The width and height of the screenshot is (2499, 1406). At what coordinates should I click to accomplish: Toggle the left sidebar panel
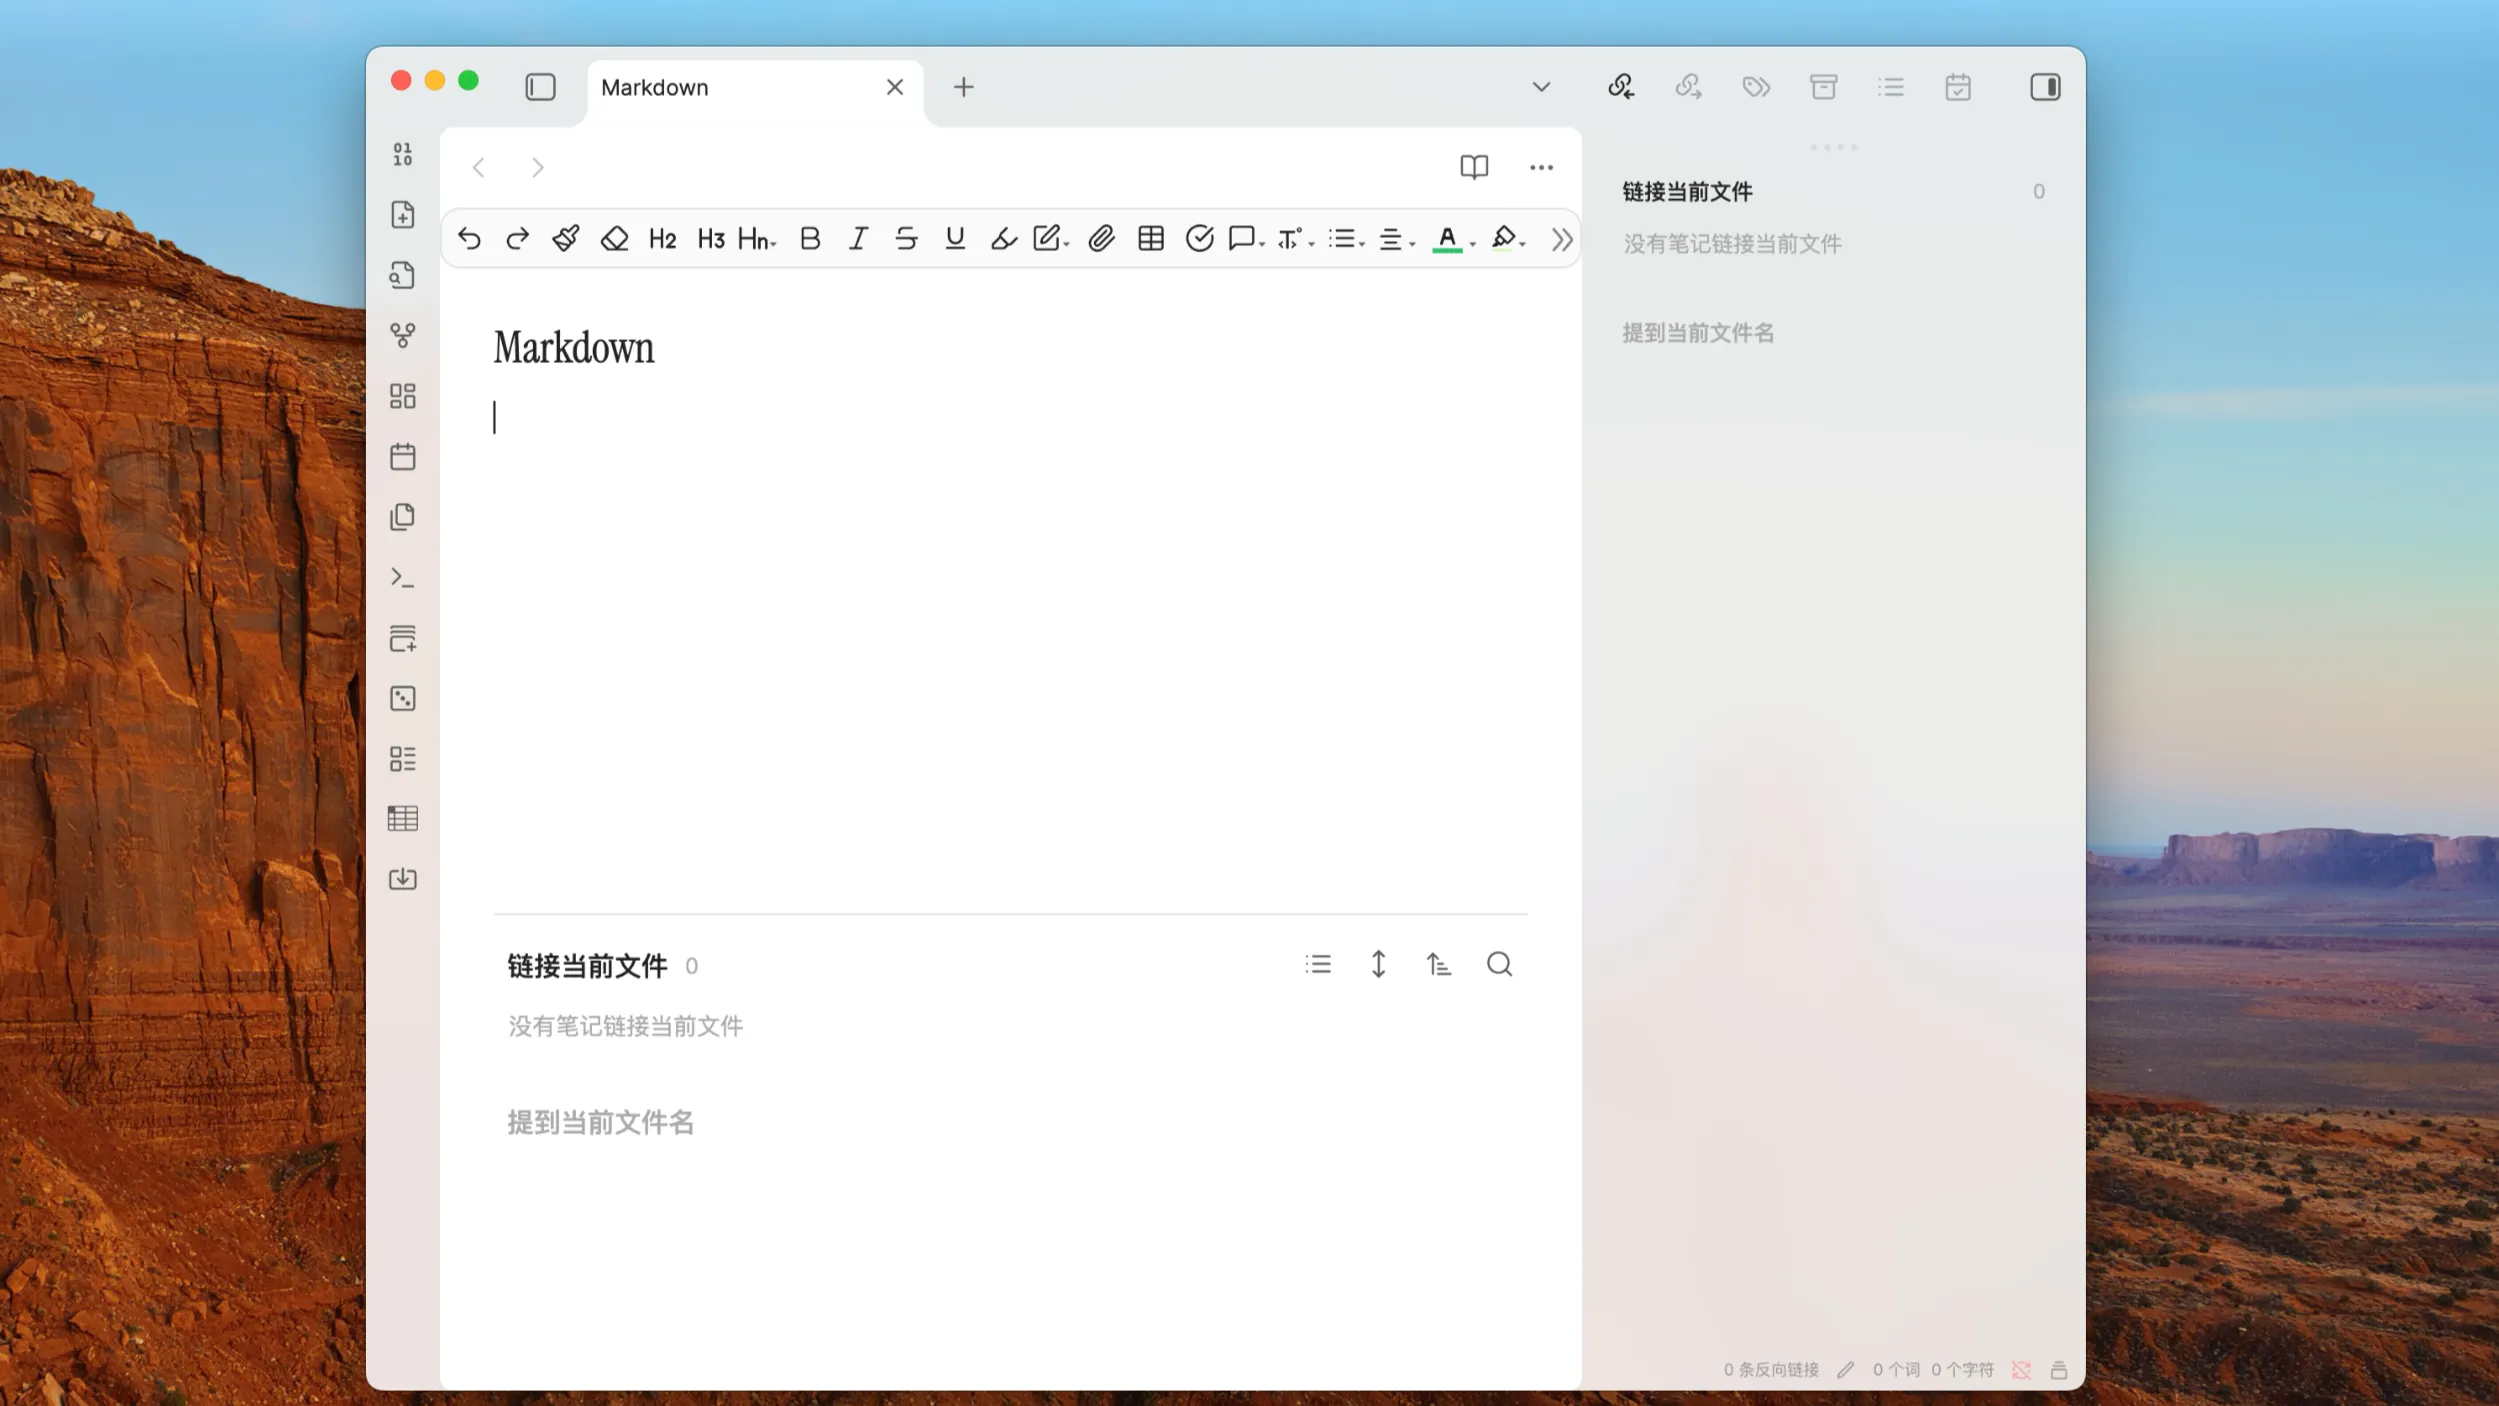click(540, 87)
